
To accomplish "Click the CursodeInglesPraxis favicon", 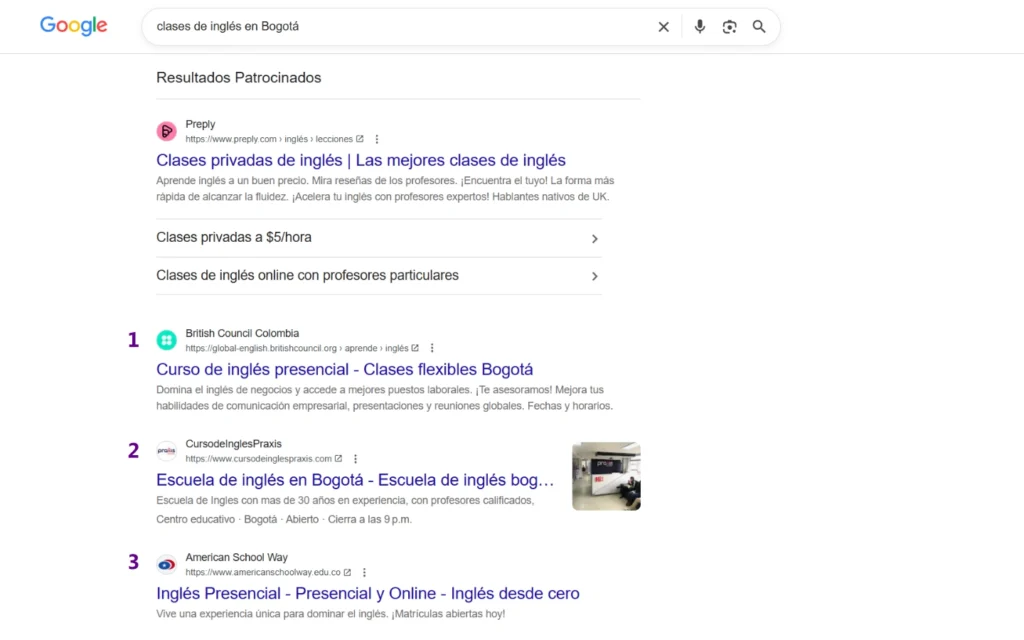I will coord(167,451).
